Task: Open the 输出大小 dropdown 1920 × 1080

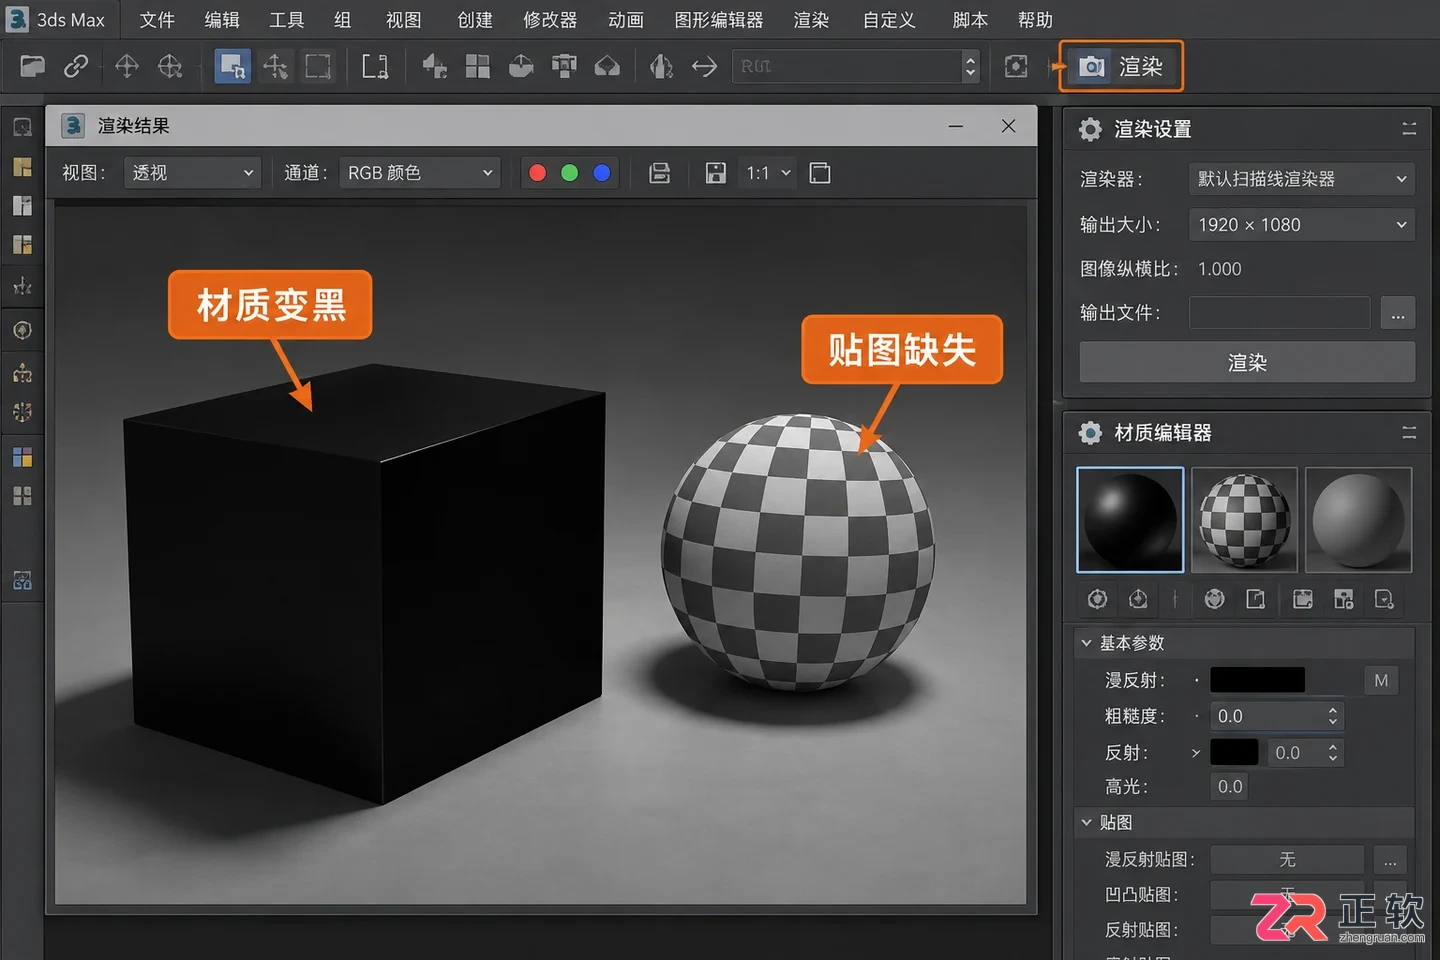Action: pyautogui.click(x=1302, y=225)
